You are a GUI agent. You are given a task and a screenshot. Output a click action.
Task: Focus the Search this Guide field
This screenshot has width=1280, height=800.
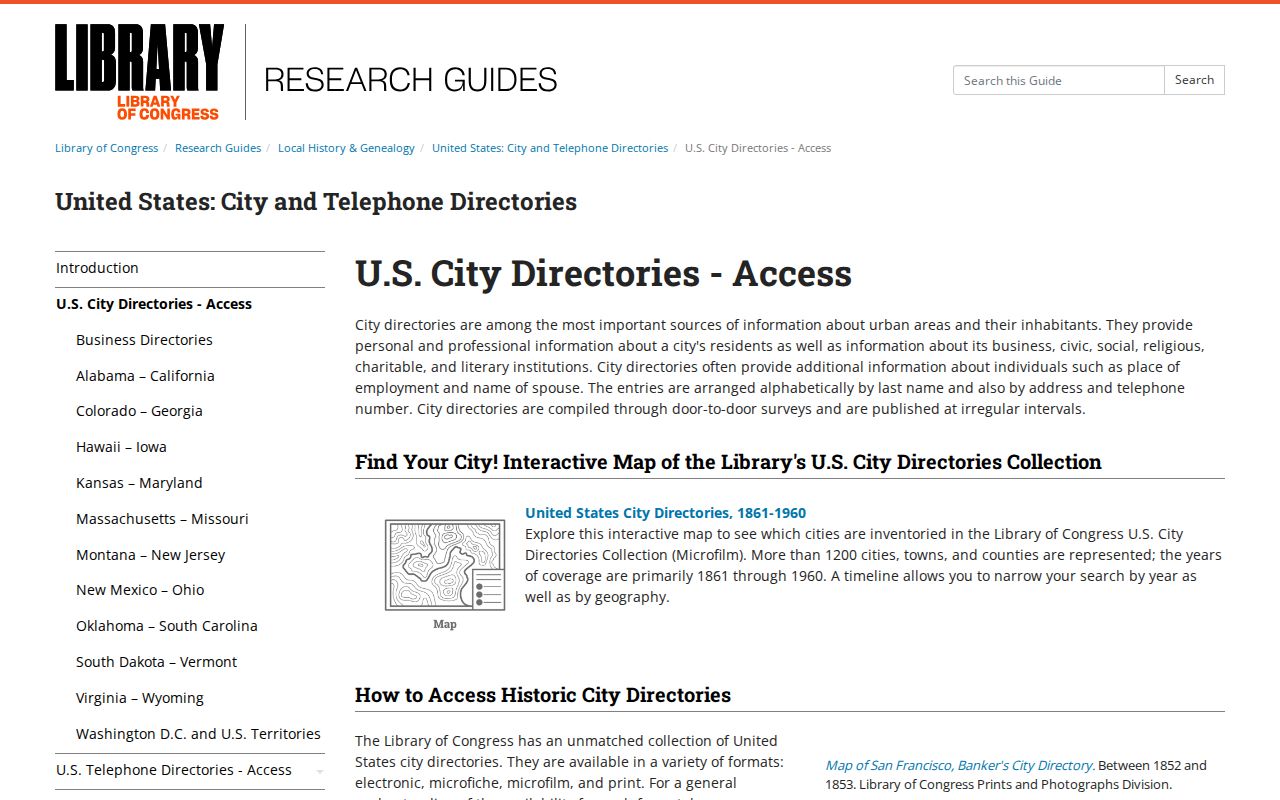(1059, 80)
